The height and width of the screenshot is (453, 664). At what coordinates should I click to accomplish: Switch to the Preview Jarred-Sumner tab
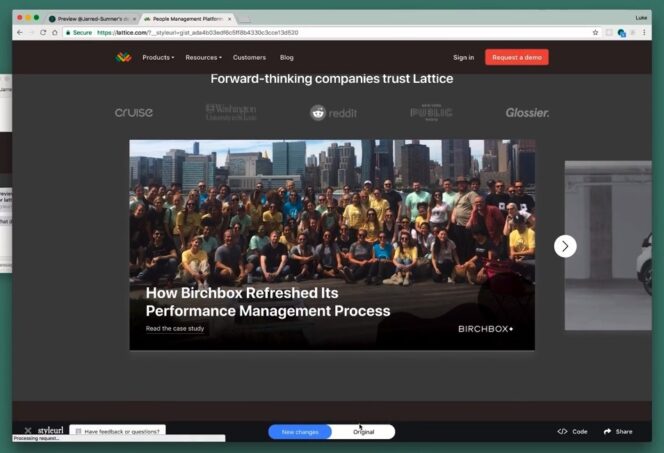(92, 19)
